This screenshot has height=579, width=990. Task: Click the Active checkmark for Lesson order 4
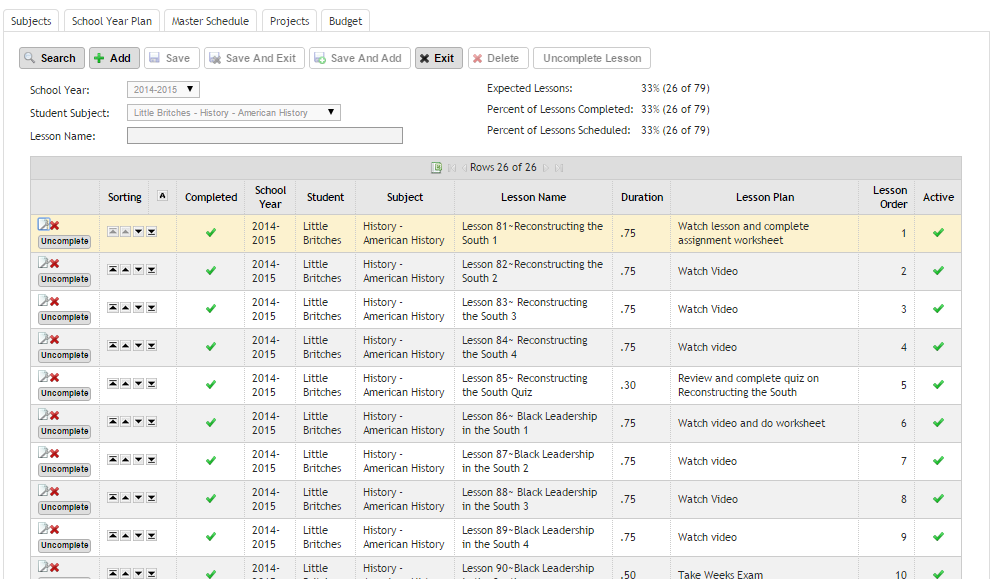938,347
